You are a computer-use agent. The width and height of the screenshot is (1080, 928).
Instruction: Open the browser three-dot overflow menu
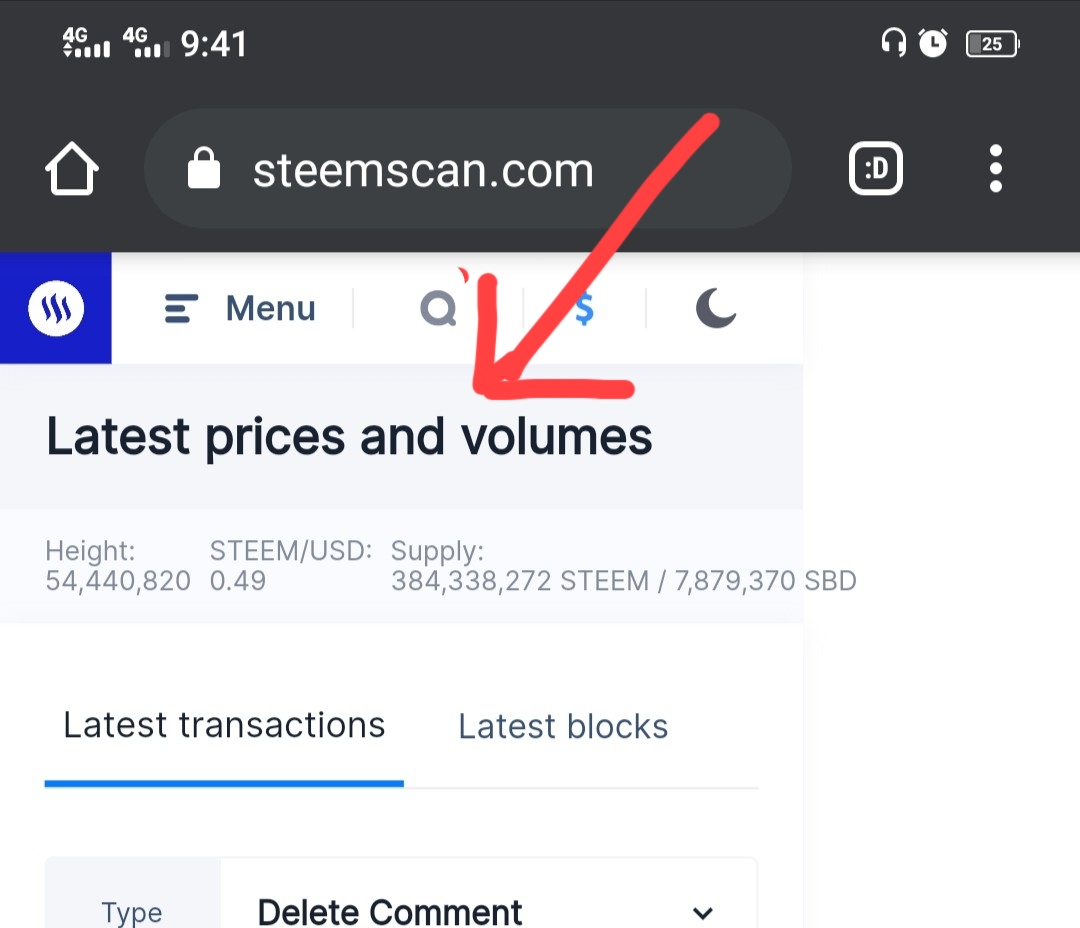pos(995,169)
